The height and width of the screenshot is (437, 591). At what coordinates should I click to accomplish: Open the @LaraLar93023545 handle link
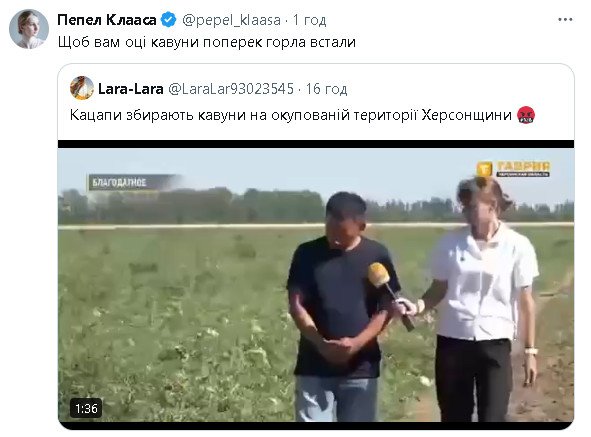(x=231, y=89)
